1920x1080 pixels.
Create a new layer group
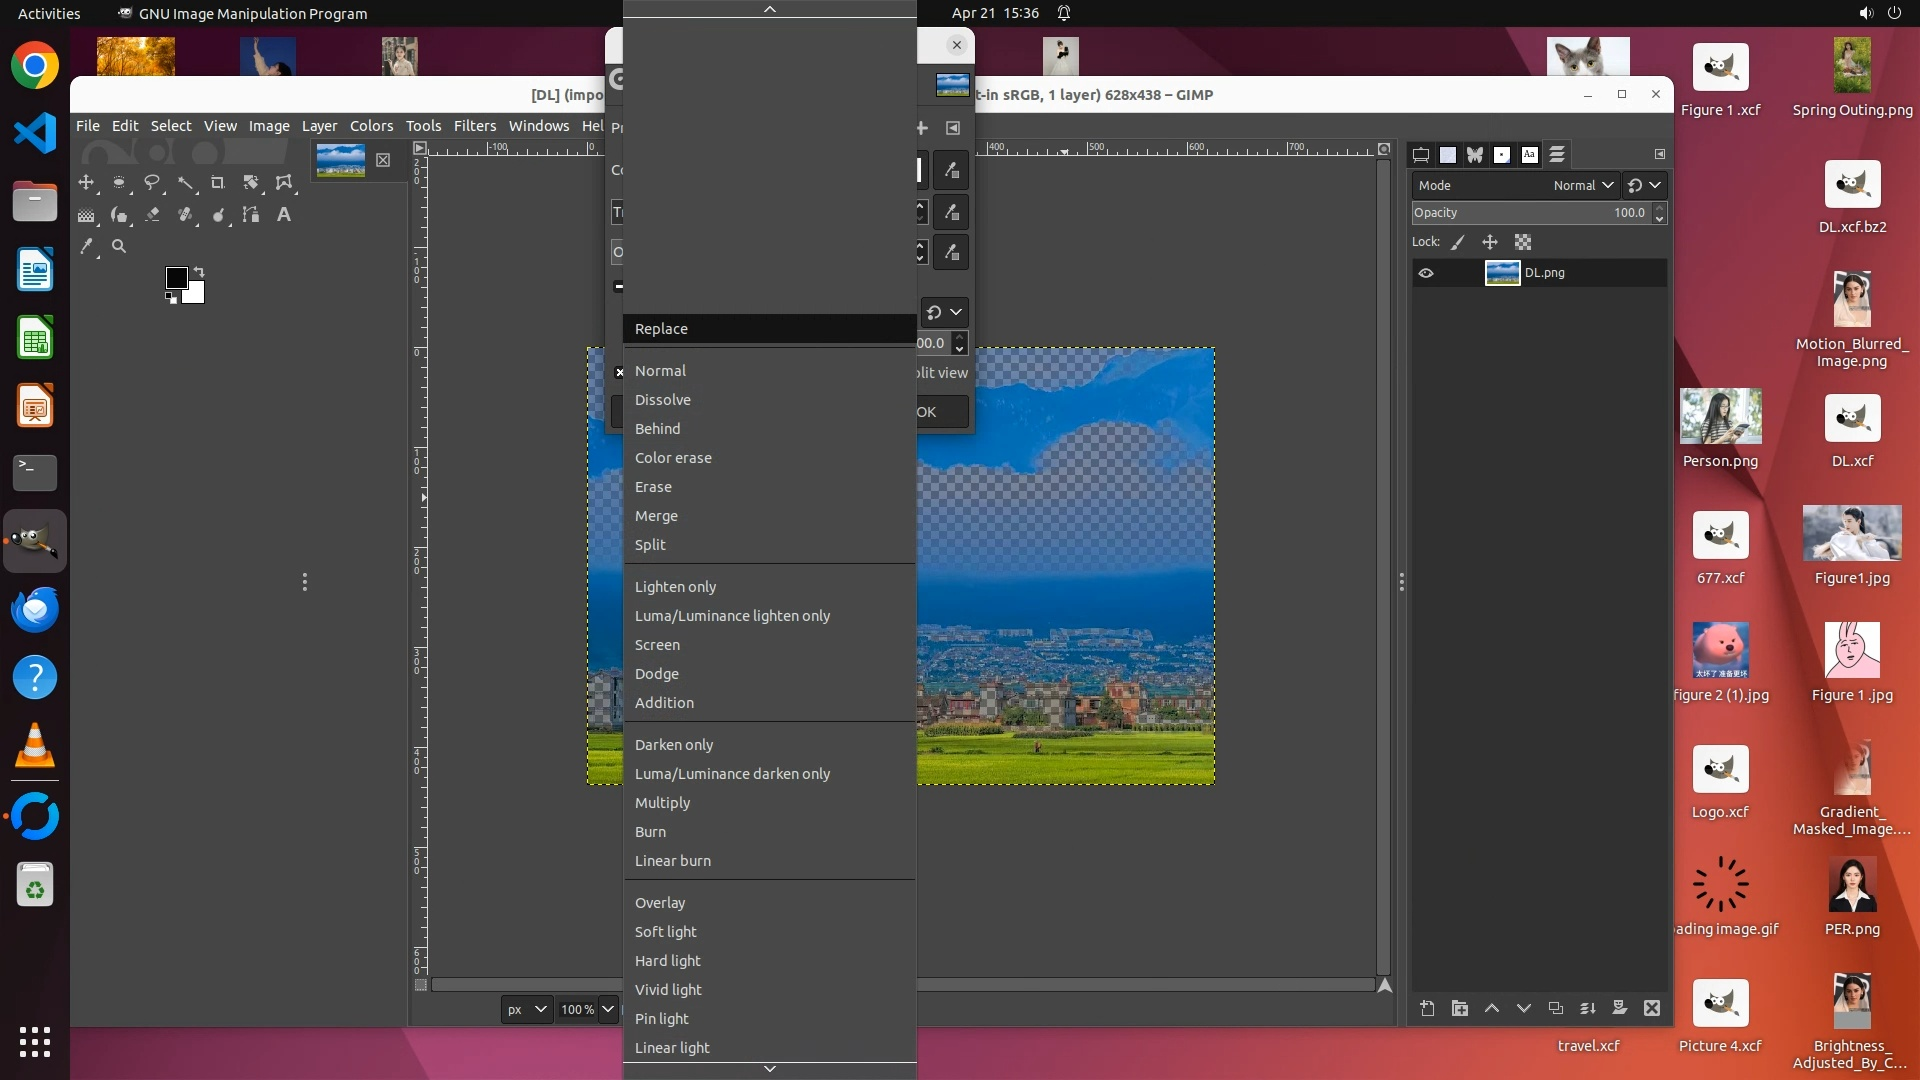[1460, 1008]
